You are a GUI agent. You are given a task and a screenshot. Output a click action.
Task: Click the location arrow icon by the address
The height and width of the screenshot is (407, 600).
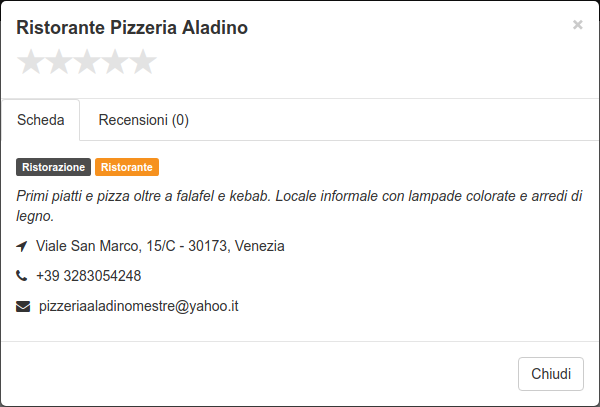click(x=22, y=246)
